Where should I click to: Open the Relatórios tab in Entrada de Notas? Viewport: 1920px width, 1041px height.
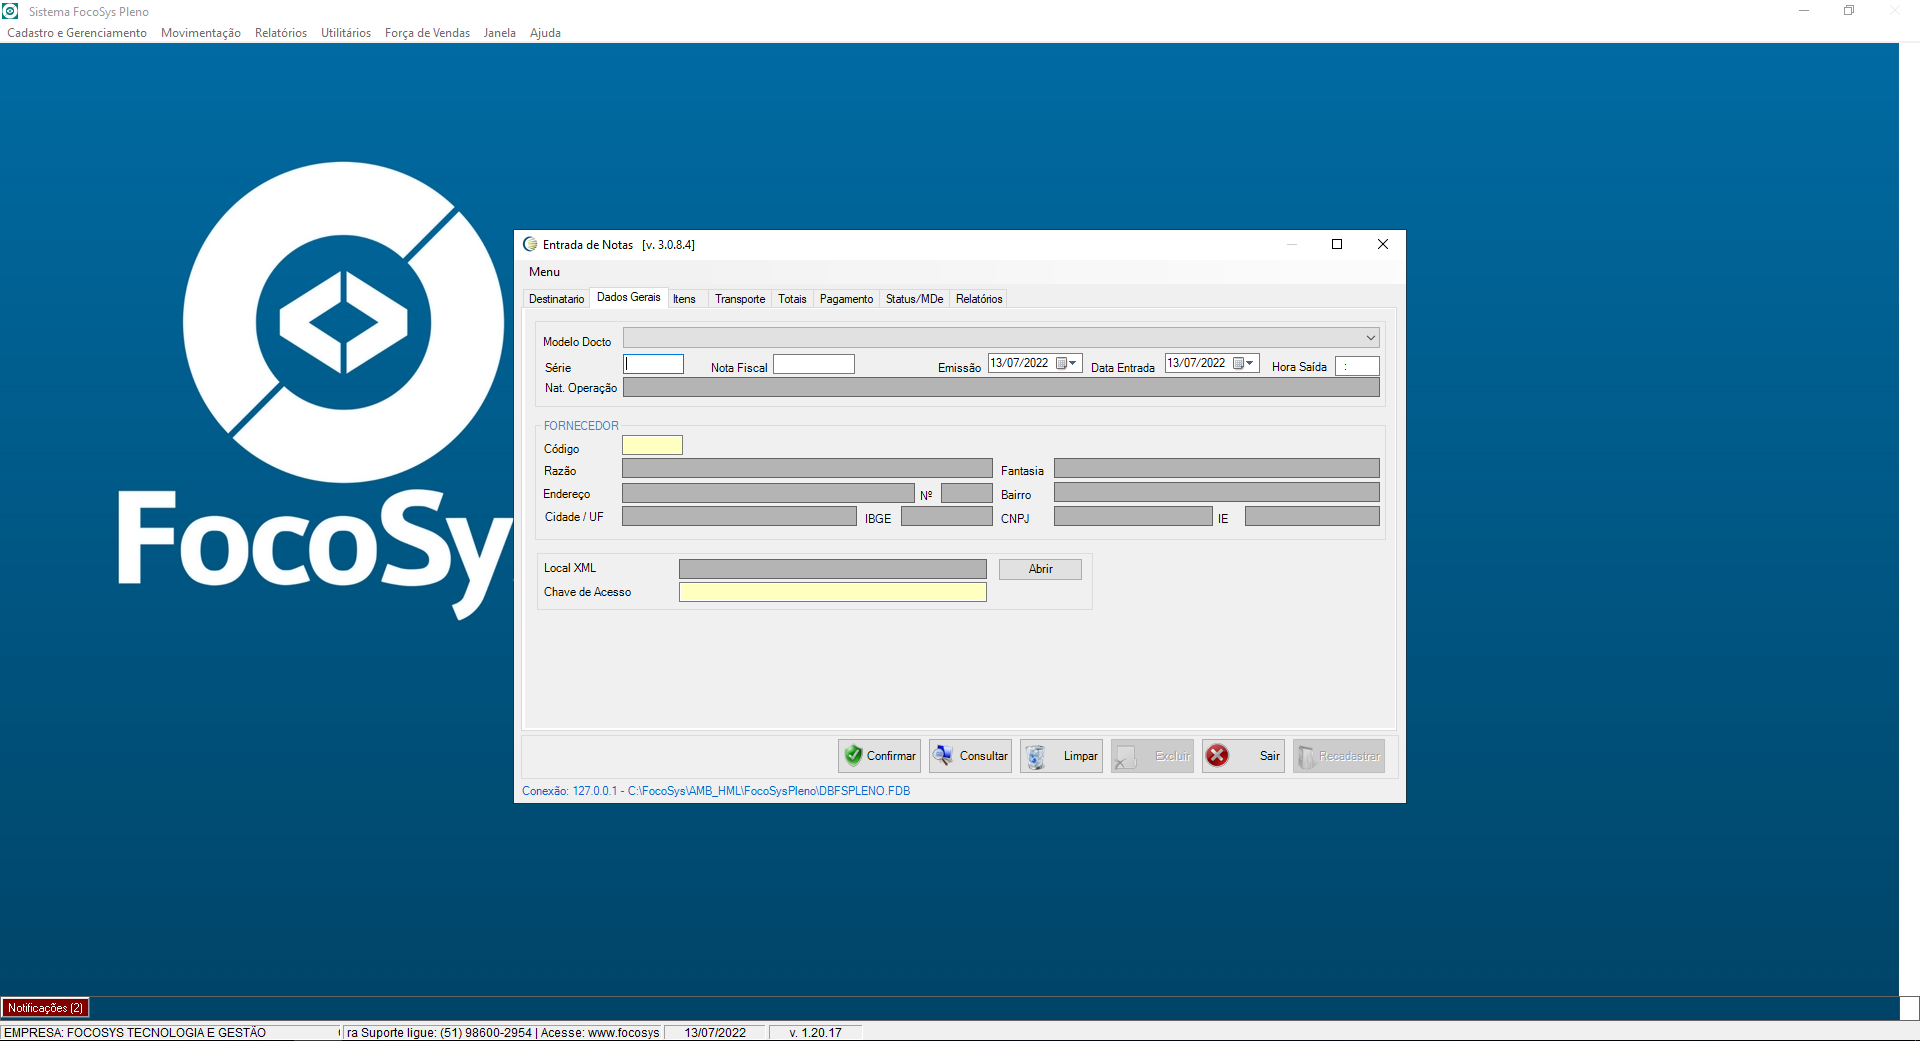pos(979,299)
